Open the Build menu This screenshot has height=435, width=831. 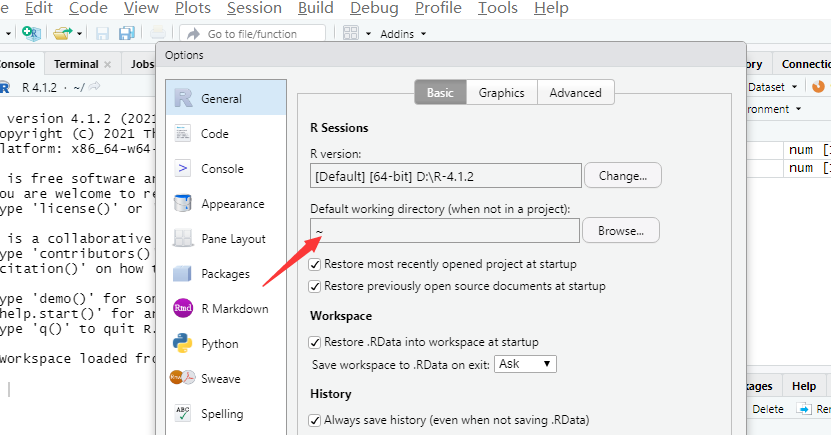(x=315, y=8)
